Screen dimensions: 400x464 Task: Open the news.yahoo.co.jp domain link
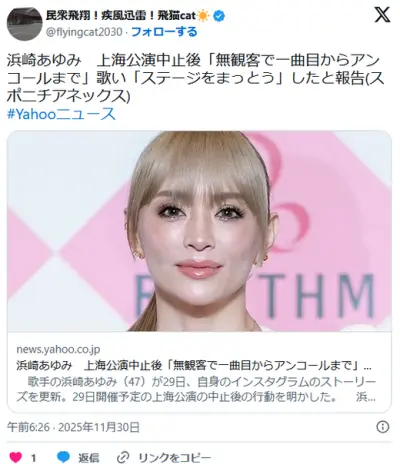click(x=58, y=349)
